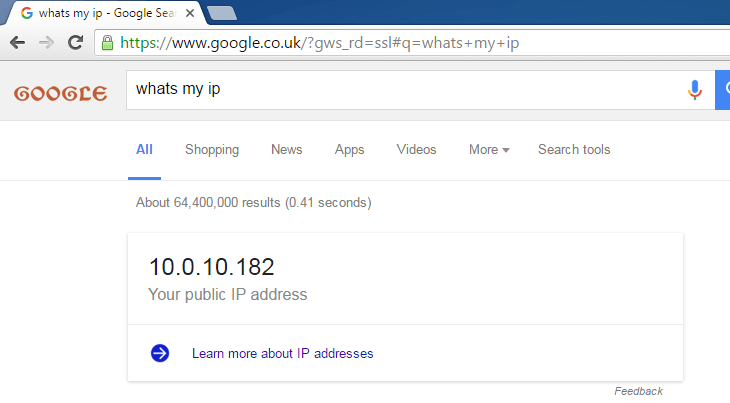This screenshot has width=730, height=403.
Task: Click the Feedback link
Action: tap(638, 391)
